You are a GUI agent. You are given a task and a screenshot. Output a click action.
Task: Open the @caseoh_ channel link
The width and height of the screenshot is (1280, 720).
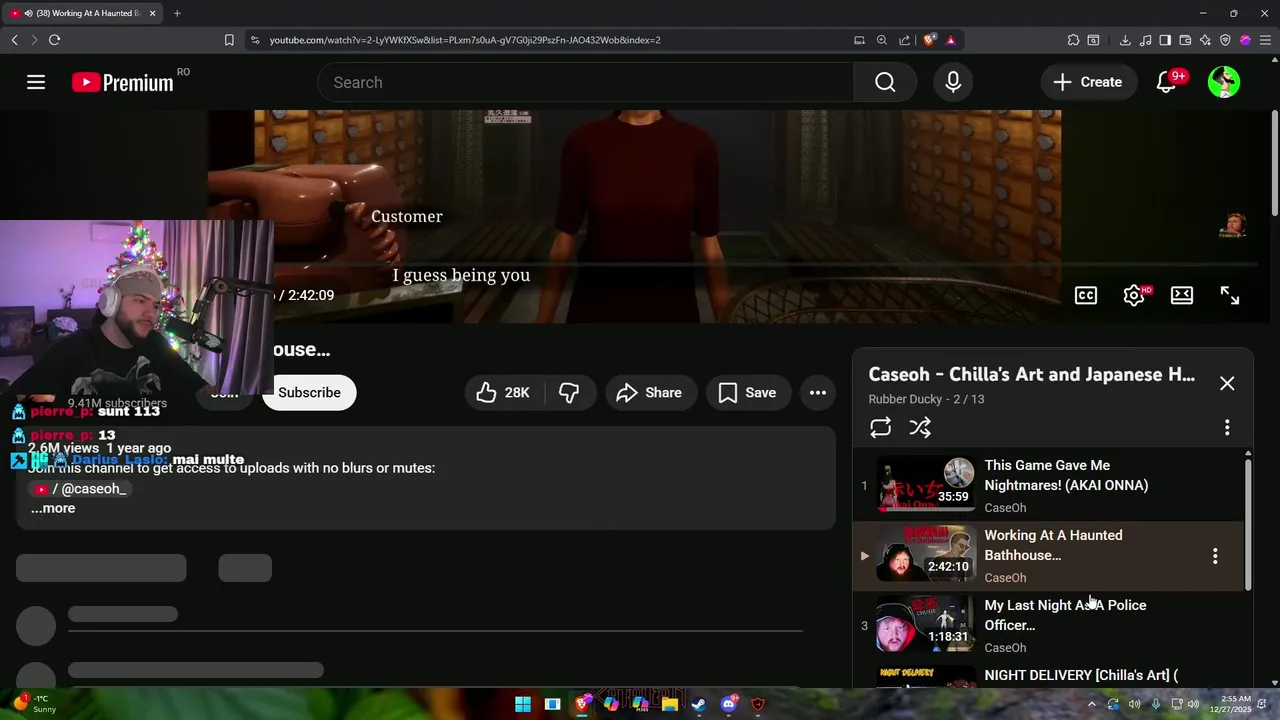[x=79, y=489]
